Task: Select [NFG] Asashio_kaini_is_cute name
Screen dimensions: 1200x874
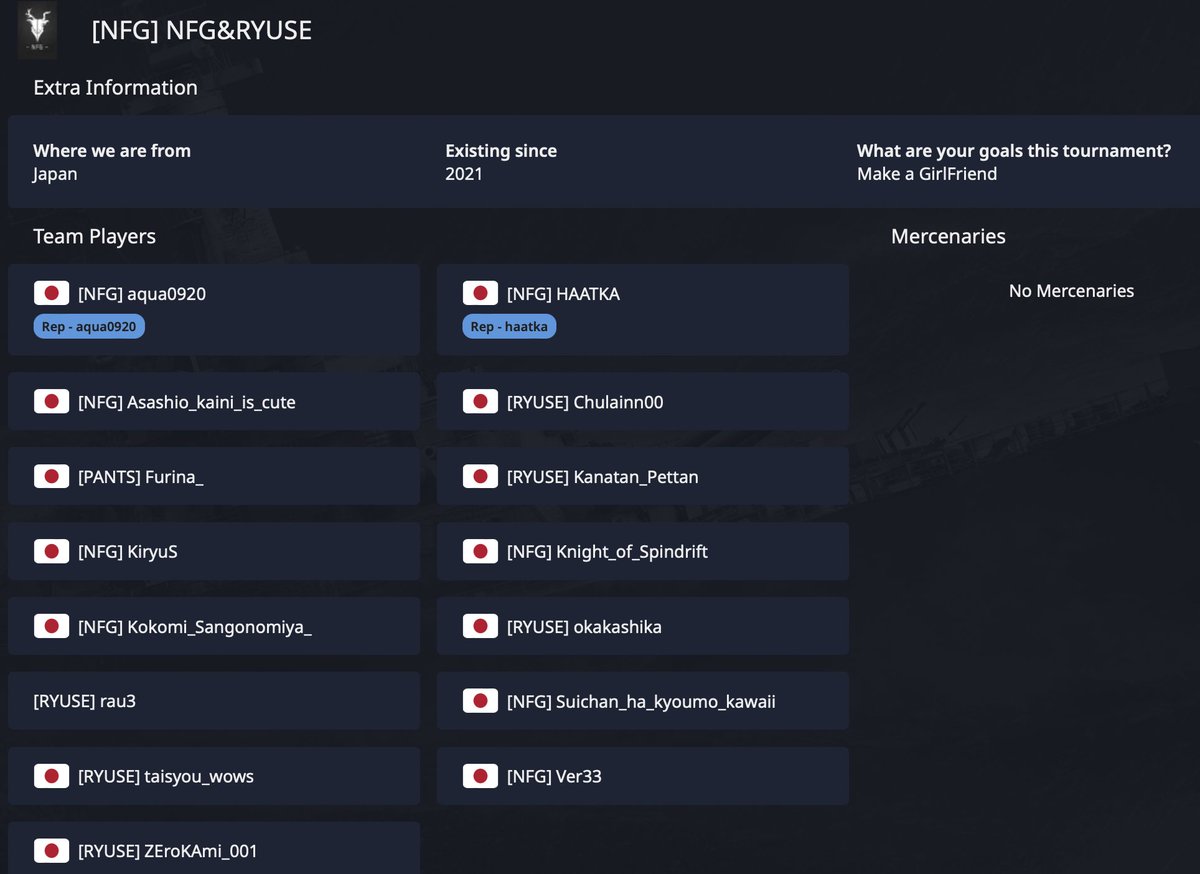Action: point(187,402)
